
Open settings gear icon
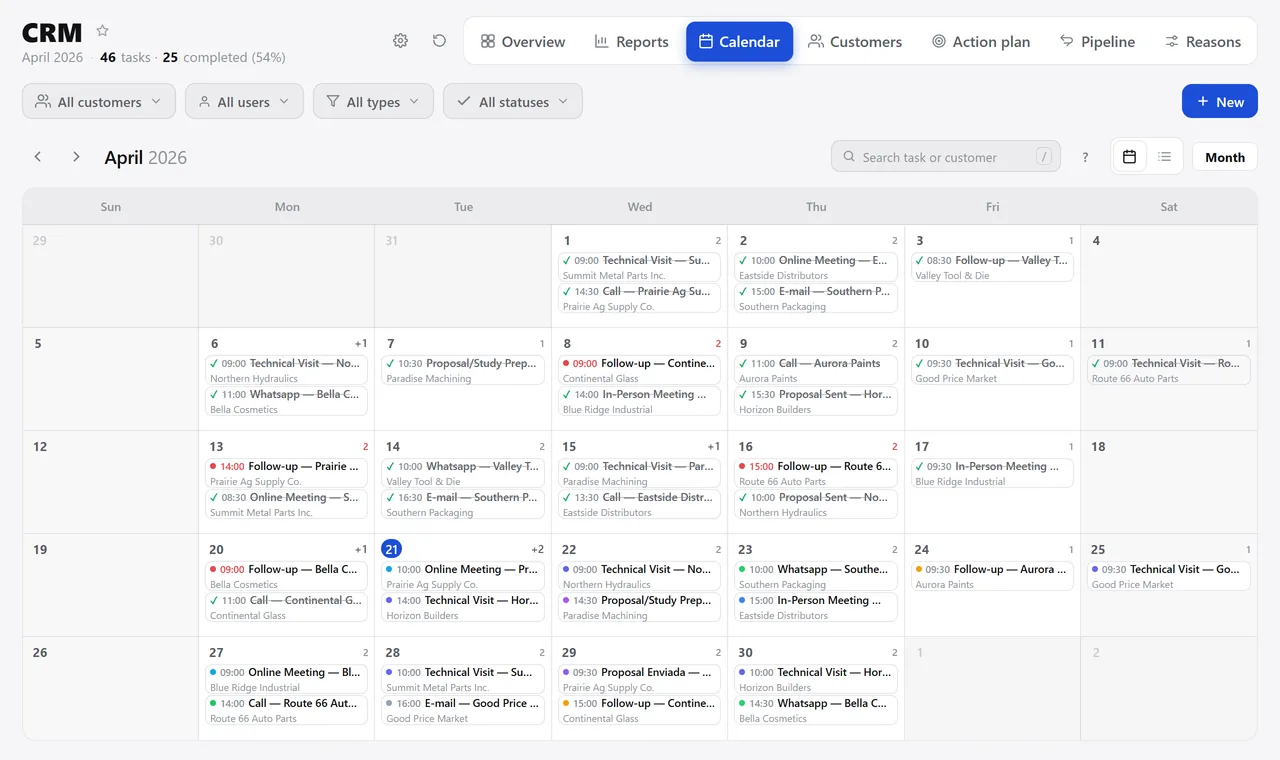(x=400, y=41)
